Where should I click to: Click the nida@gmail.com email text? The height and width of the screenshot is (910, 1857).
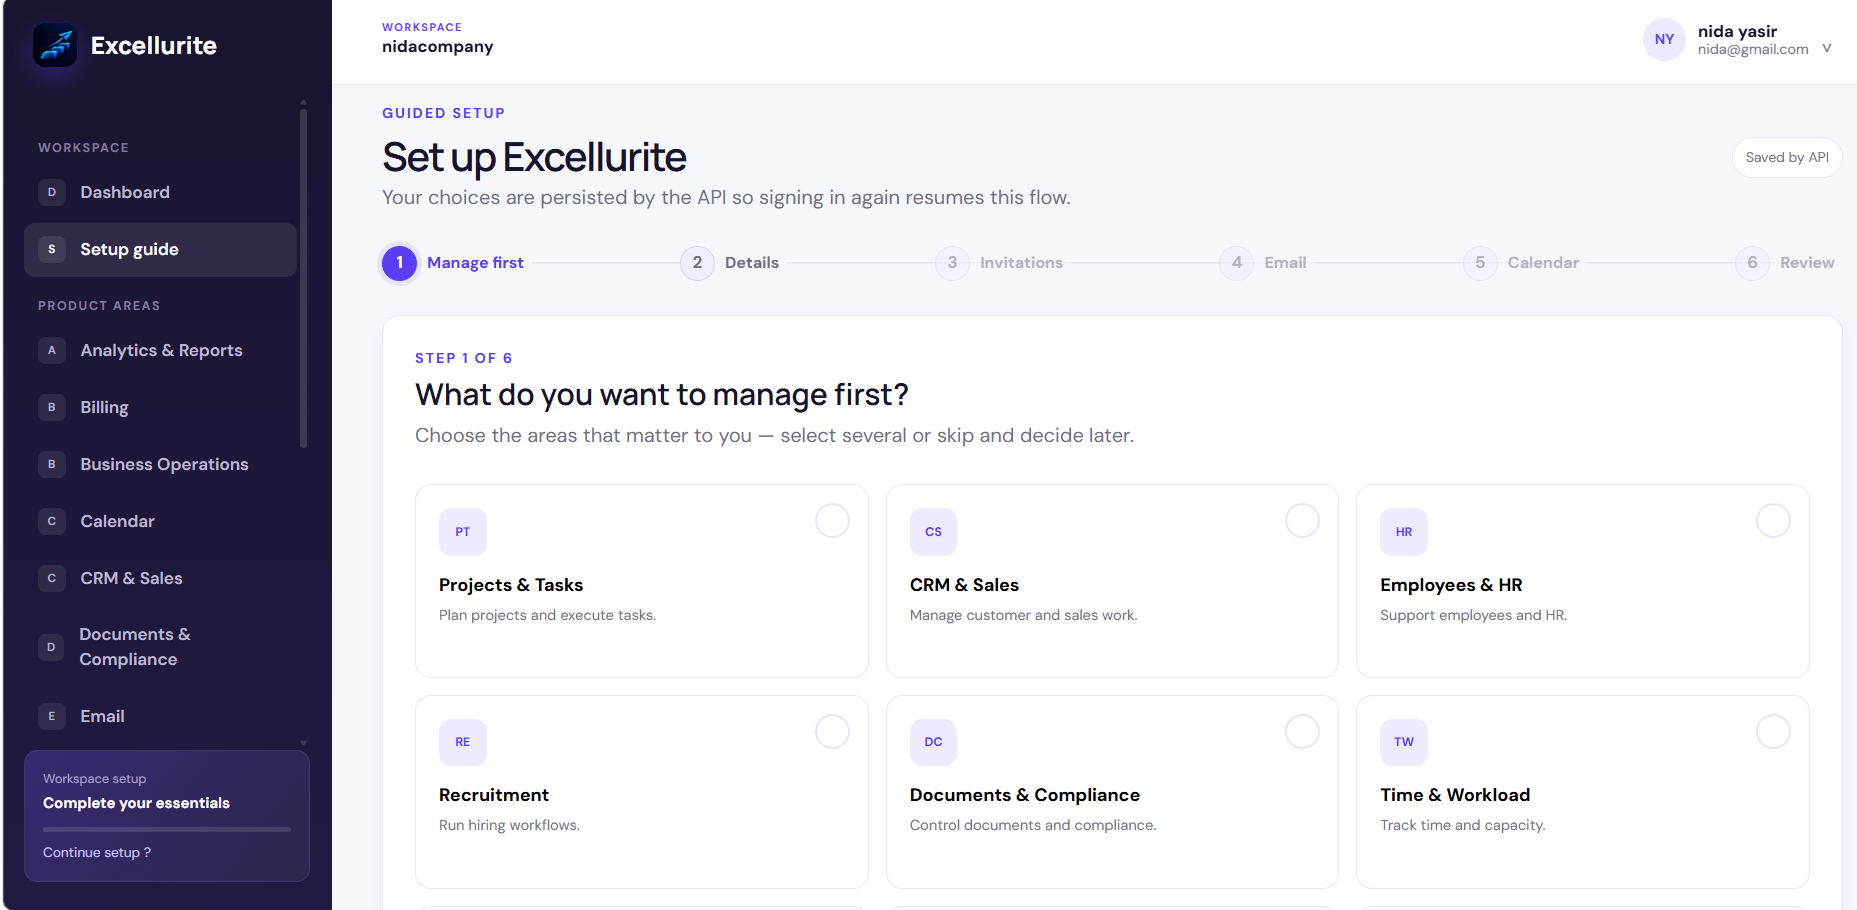tap(1753, 49)
